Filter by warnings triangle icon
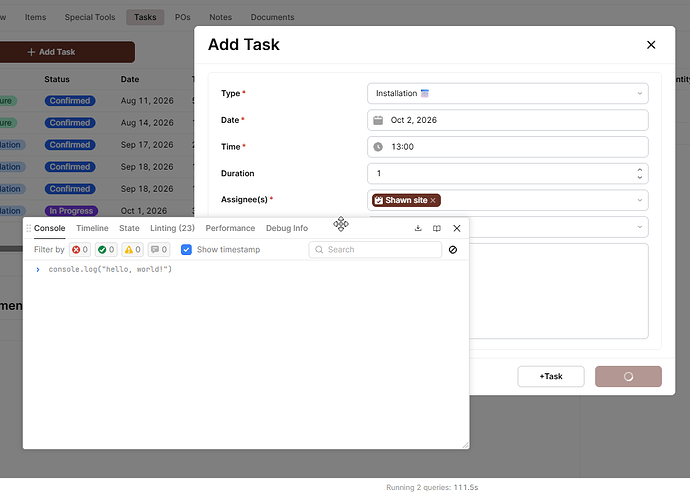This screenshot has height=496, width=690. click(128, 250)
